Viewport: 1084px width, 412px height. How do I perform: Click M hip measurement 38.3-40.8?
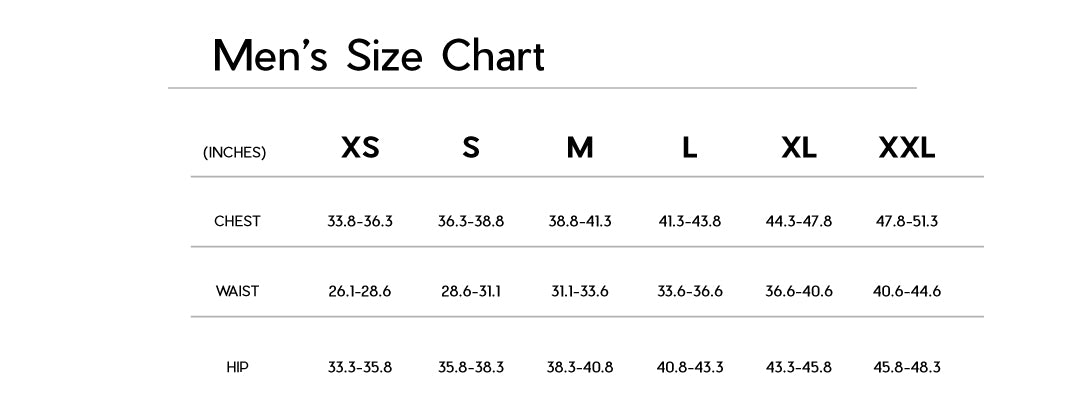(580, 367)
